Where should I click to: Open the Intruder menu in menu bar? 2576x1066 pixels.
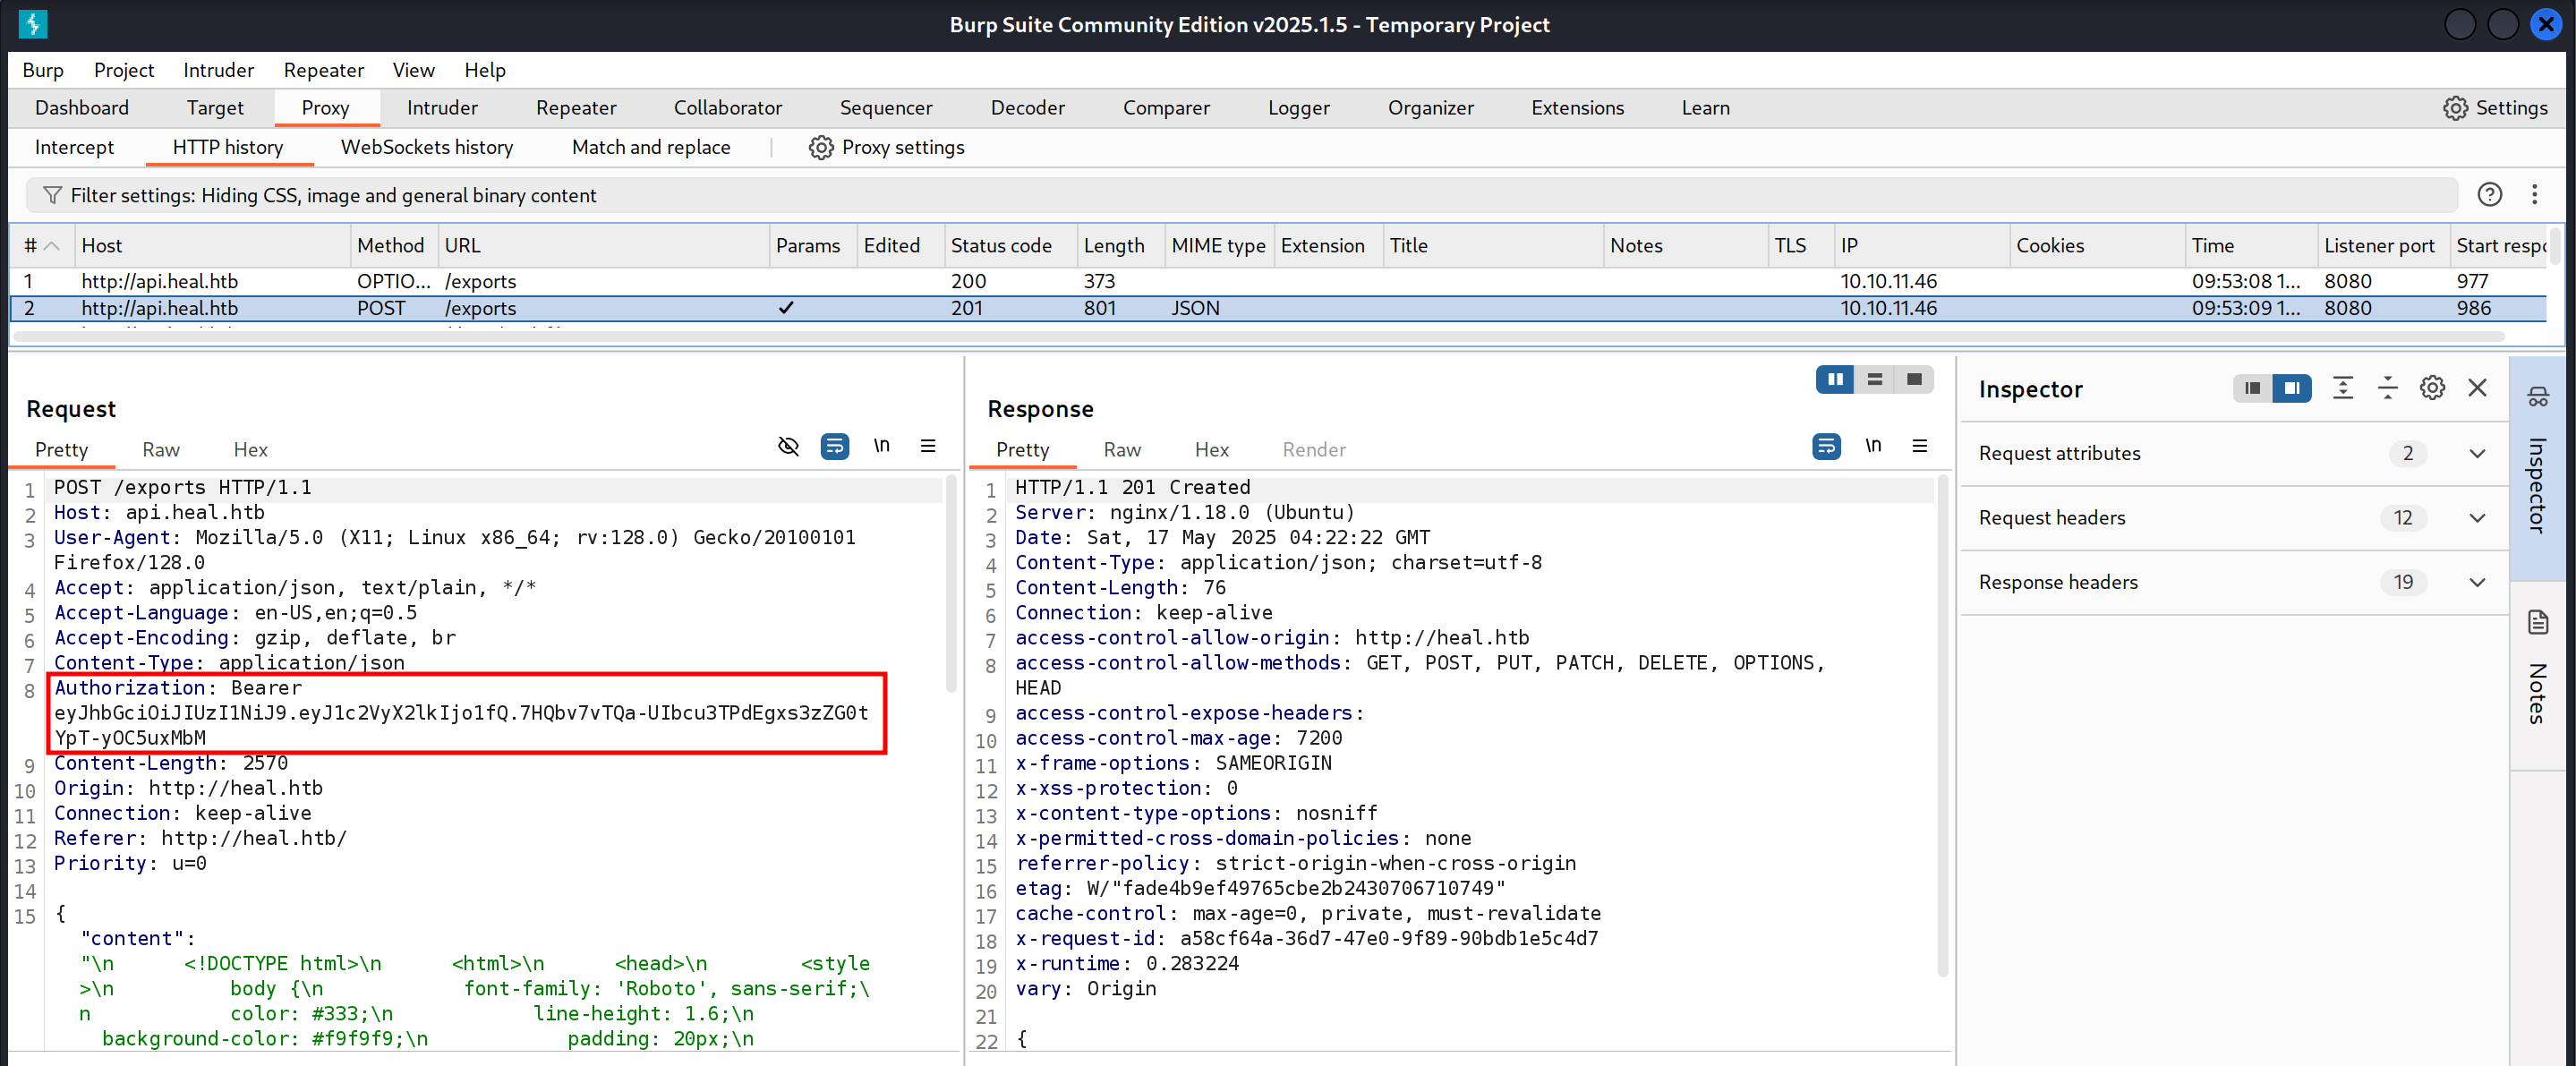tap(218, 70)
